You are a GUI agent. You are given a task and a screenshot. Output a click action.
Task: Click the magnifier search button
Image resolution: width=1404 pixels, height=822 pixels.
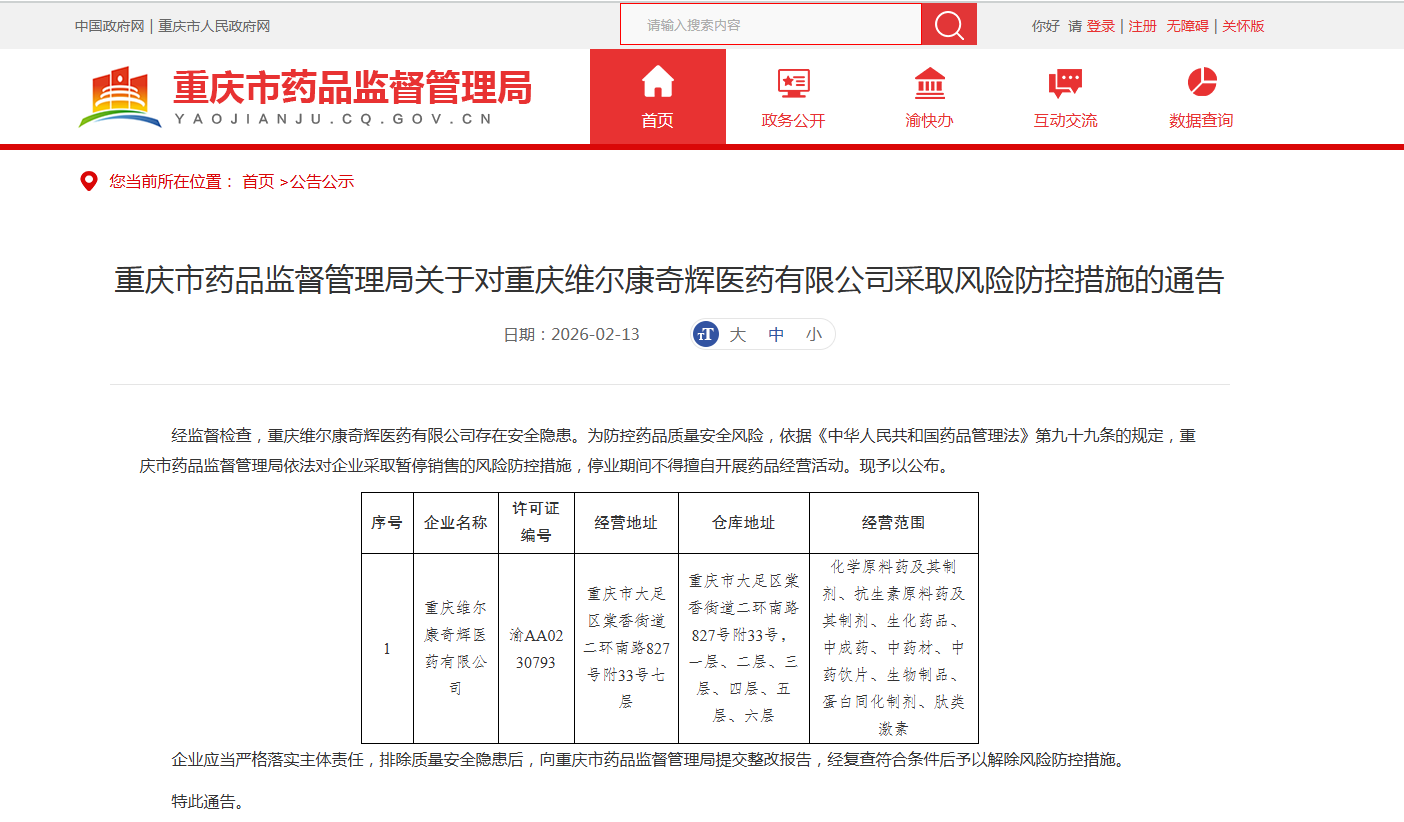(948, 25)
